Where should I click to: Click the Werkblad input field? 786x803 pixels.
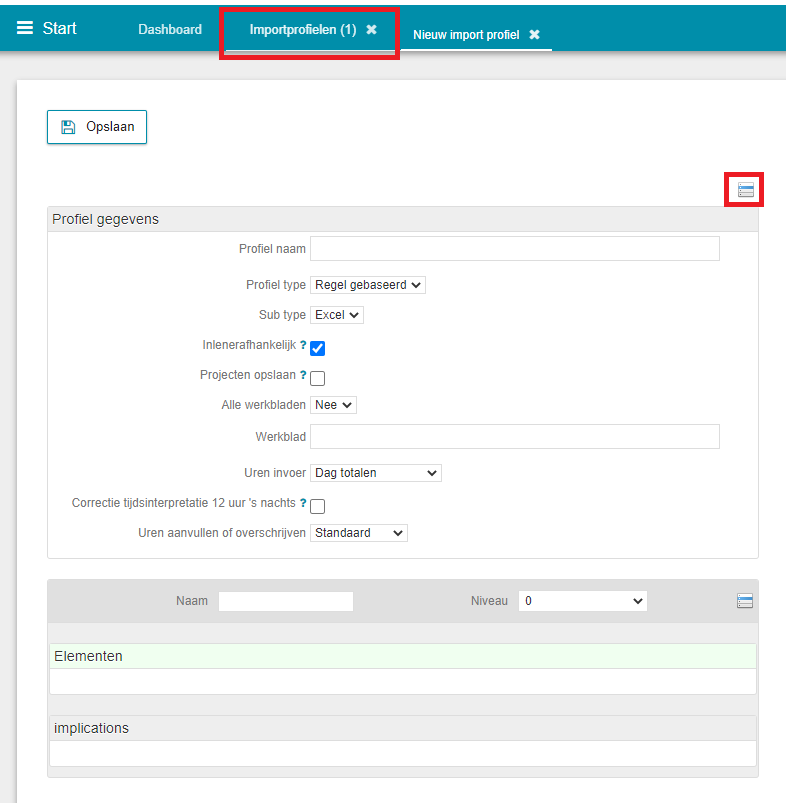[x=514, y=437]
